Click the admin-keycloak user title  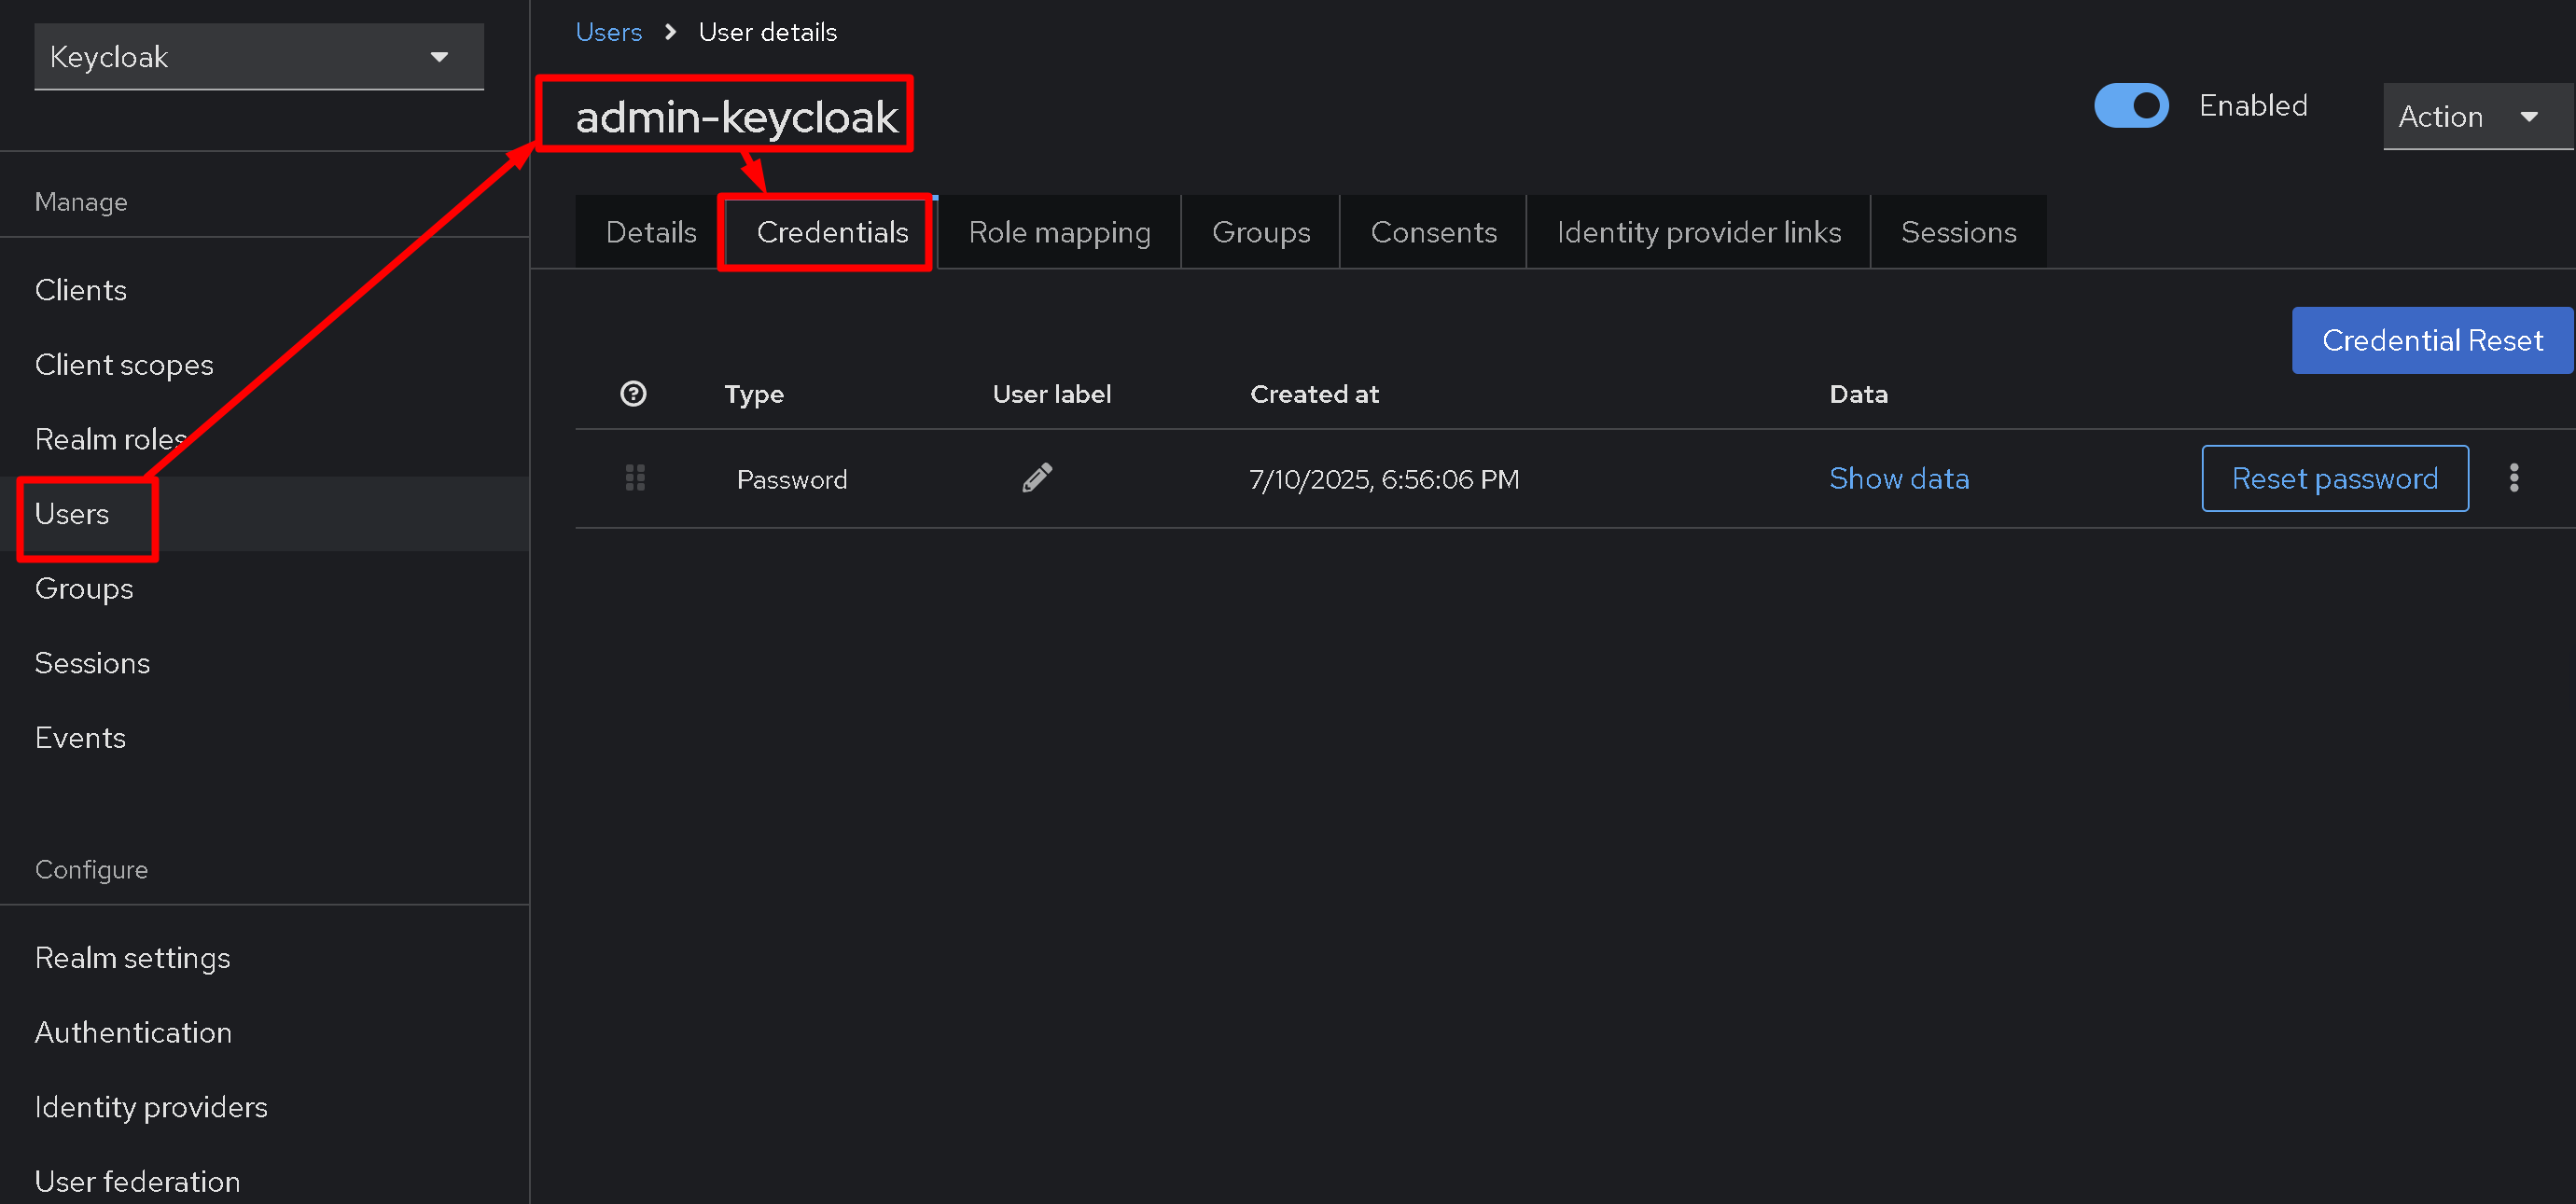[736, 117]
